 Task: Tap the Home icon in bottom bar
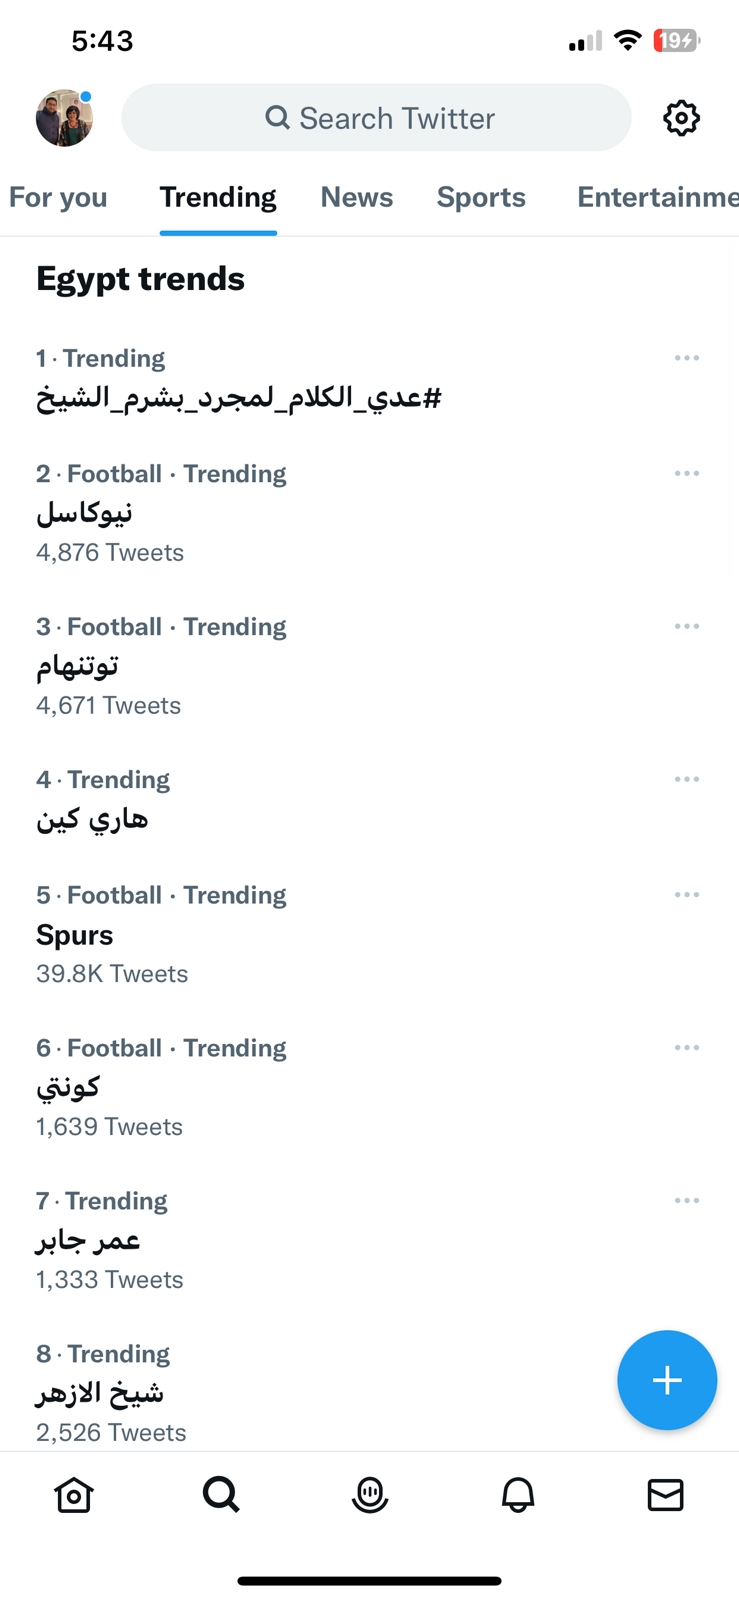(x=74, y=1495)
